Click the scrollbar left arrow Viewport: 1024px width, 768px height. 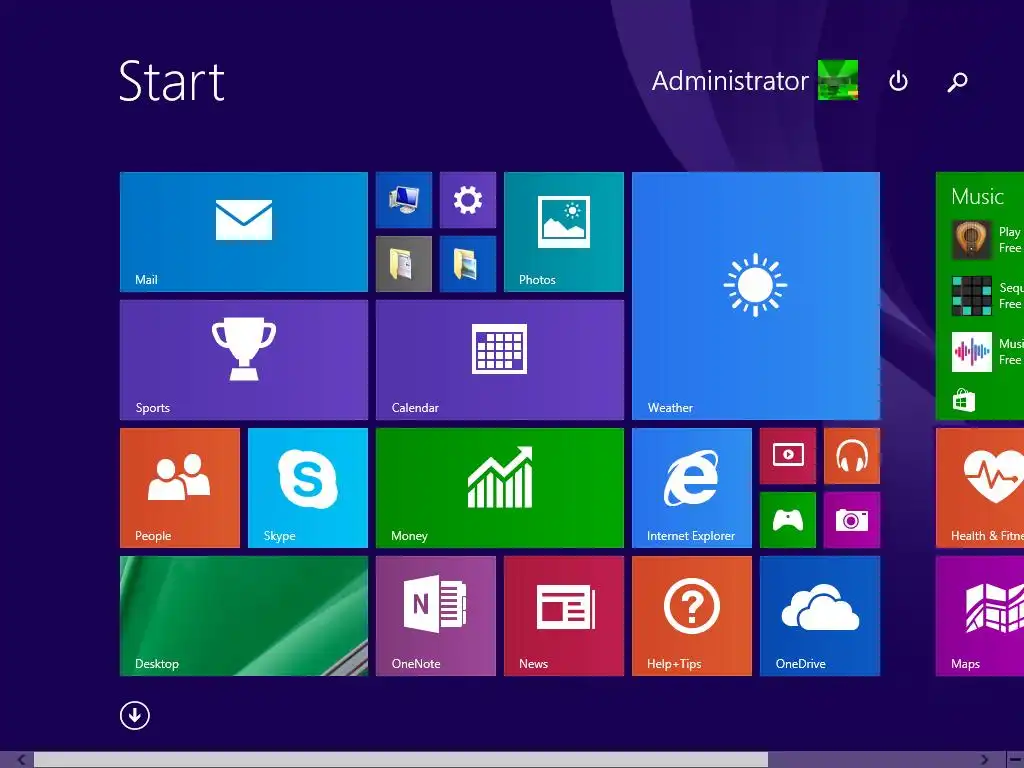[x=22, y=760]
